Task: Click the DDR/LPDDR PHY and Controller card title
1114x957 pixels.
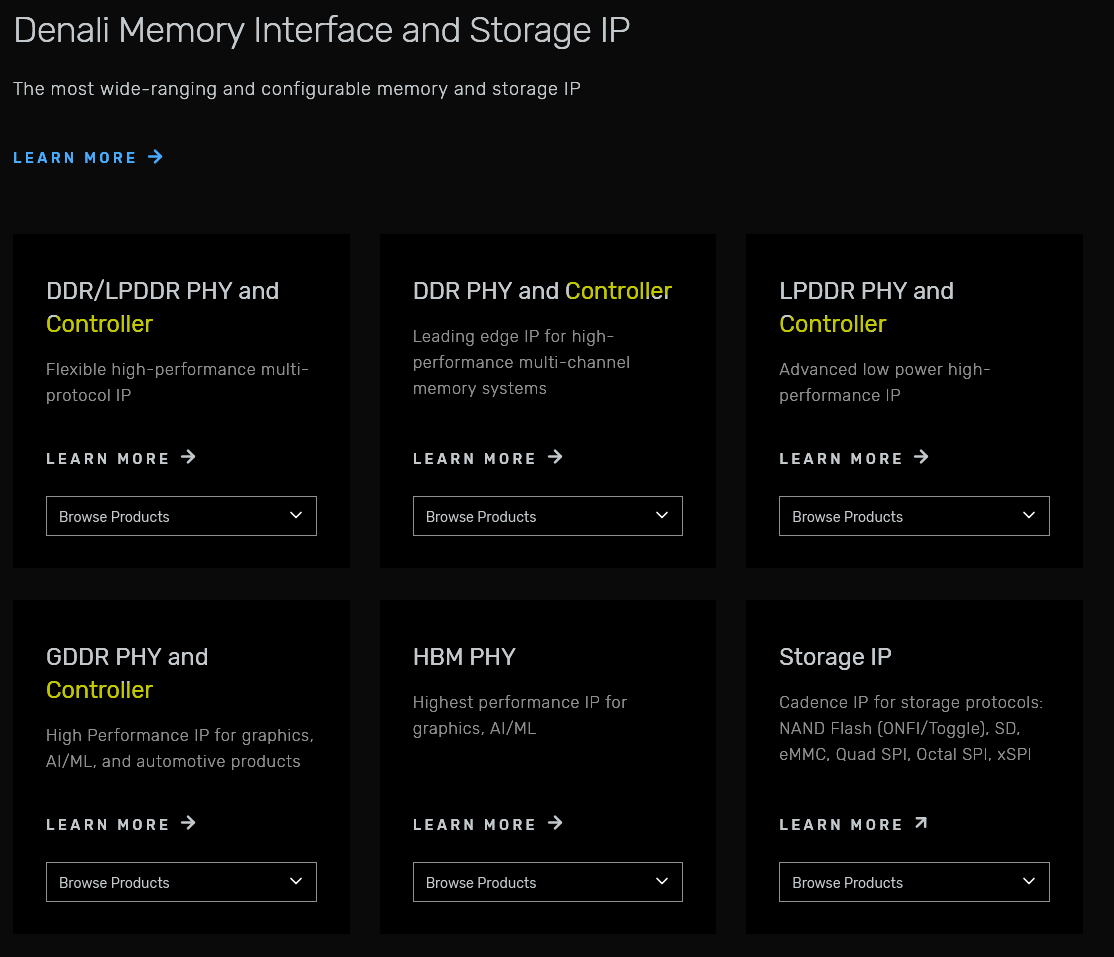Action: [x=163, y=307]
